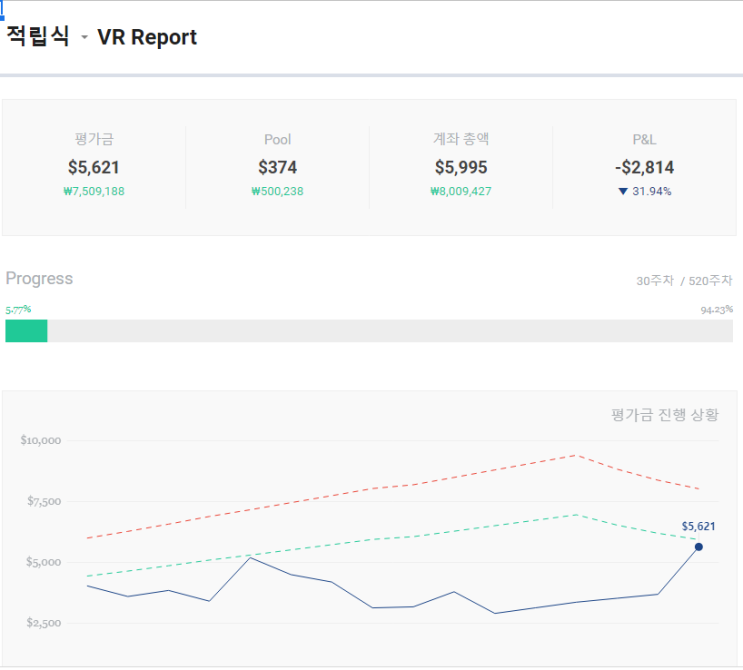
Task: Click the 31.94% loss percentage
Action: (x=652, y=191)
